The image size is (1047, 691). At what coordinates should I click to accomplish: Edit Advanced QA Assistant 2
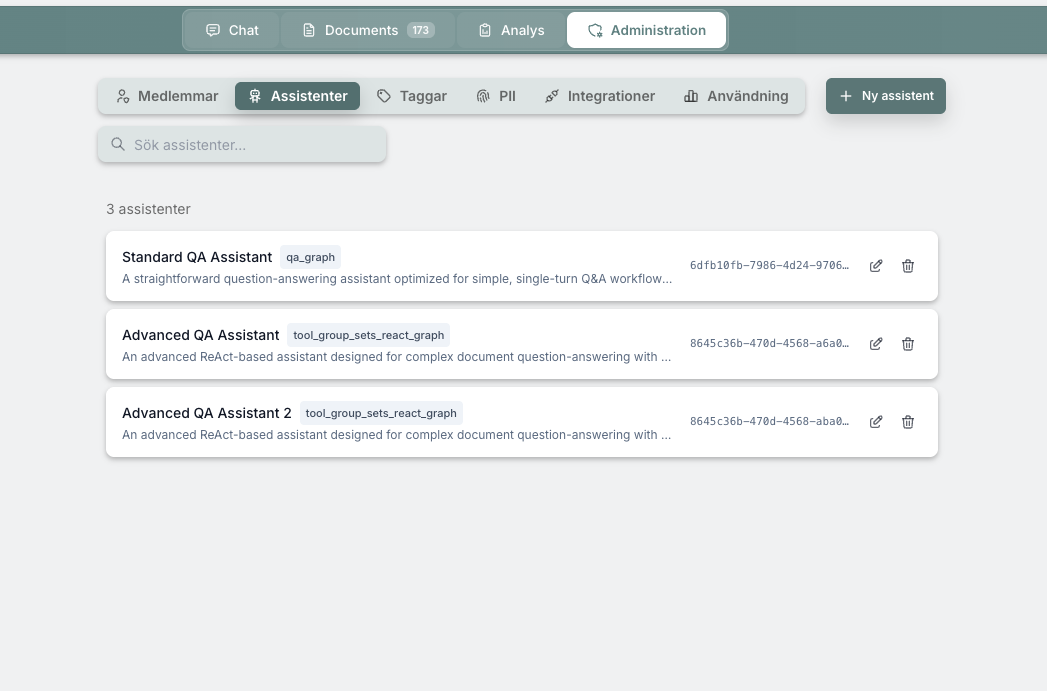point(875,422)
